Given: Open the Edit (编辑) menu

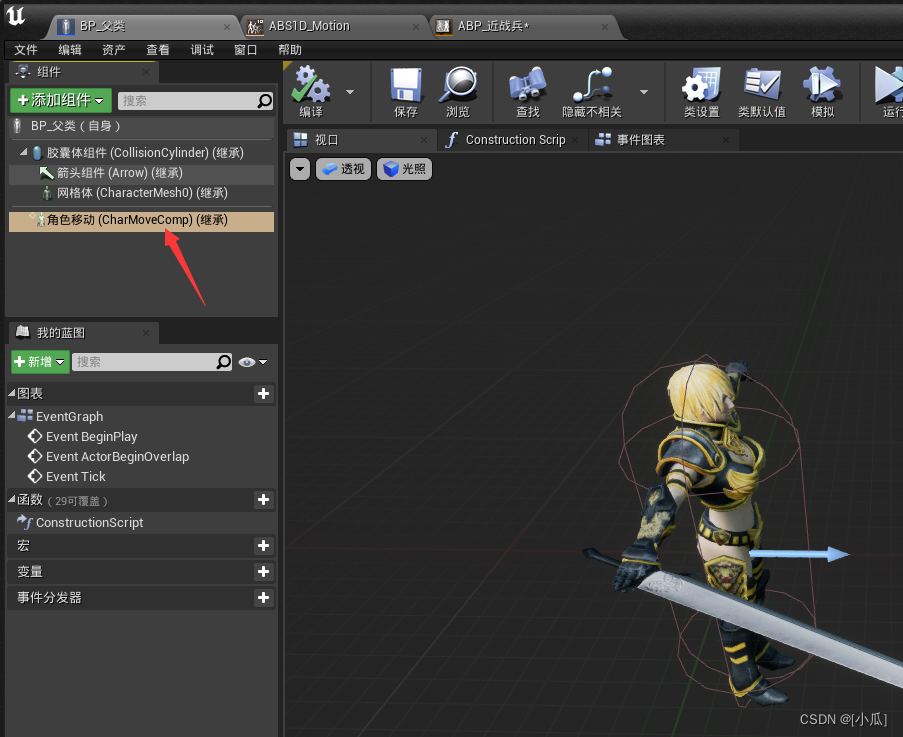Looking at the screenshot, I should [70, 50].
